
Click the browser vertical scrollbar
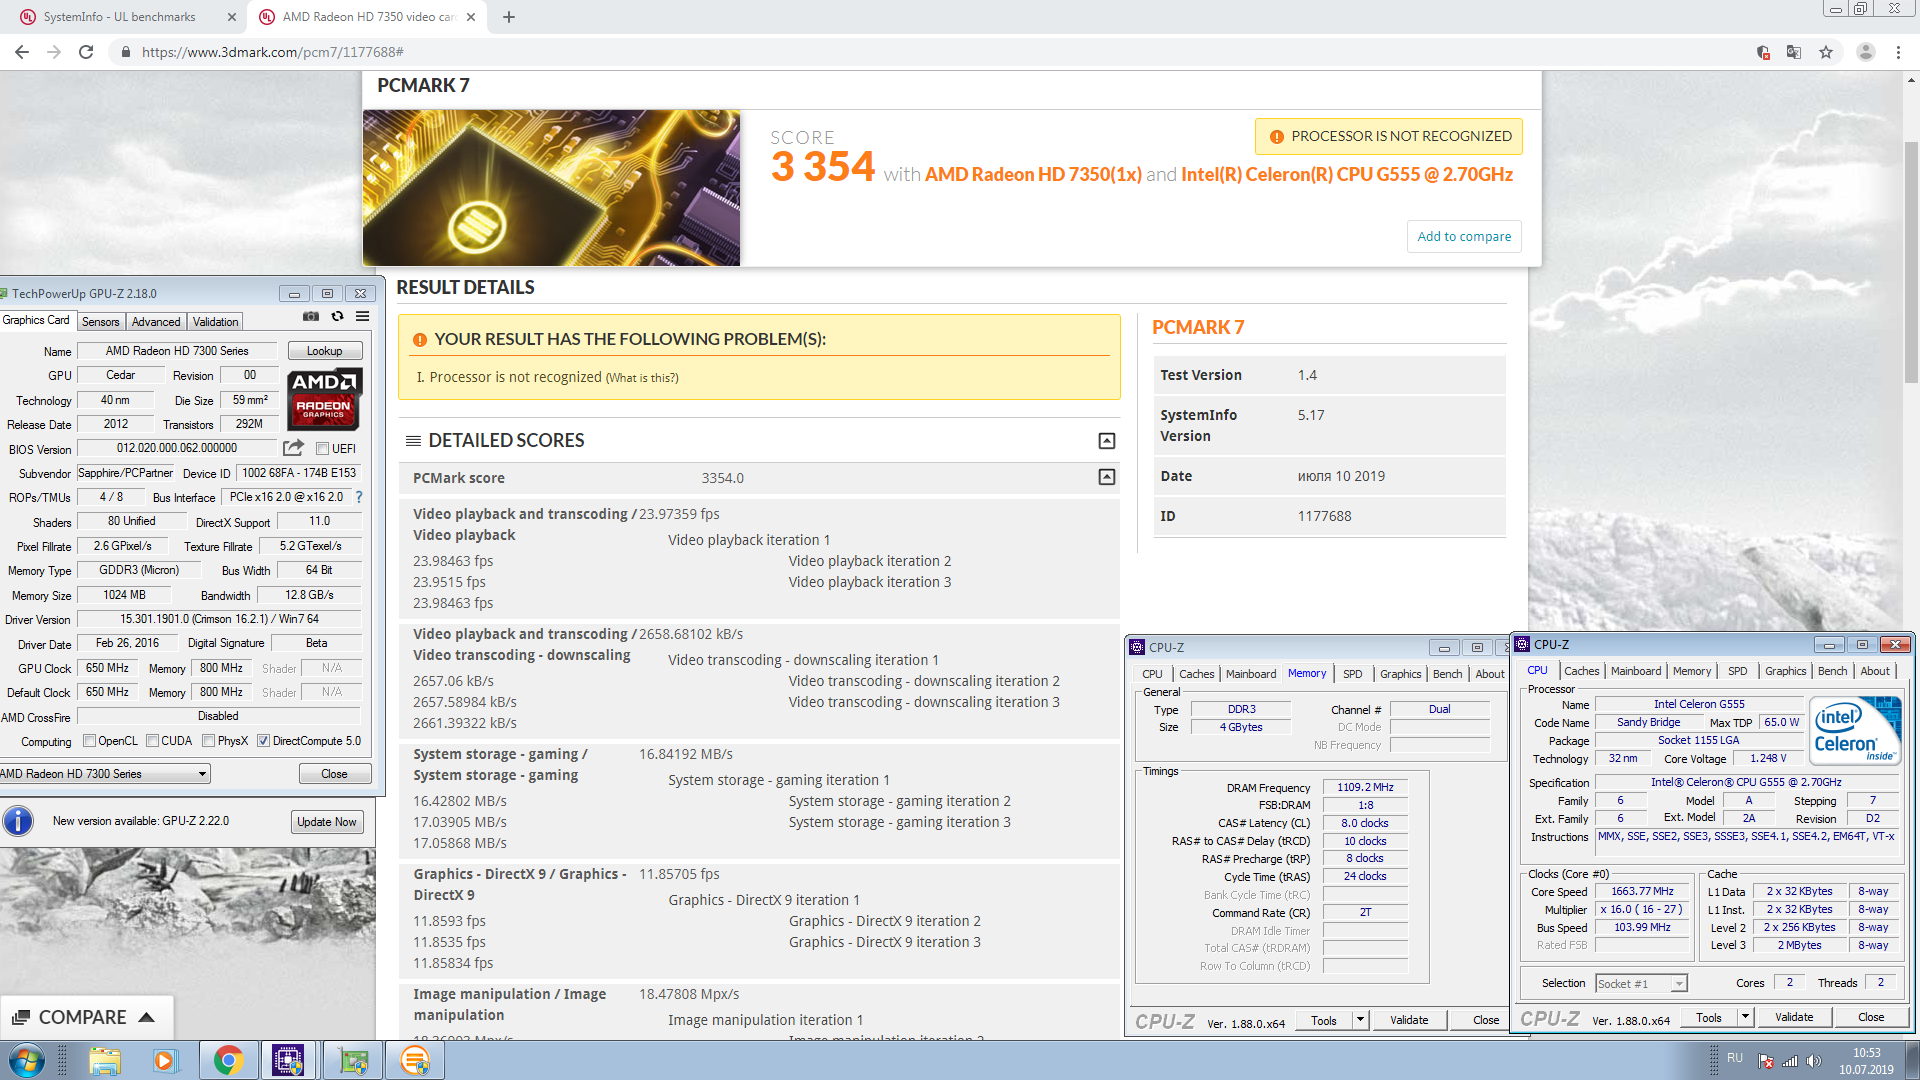click(x=1911, y=262)
